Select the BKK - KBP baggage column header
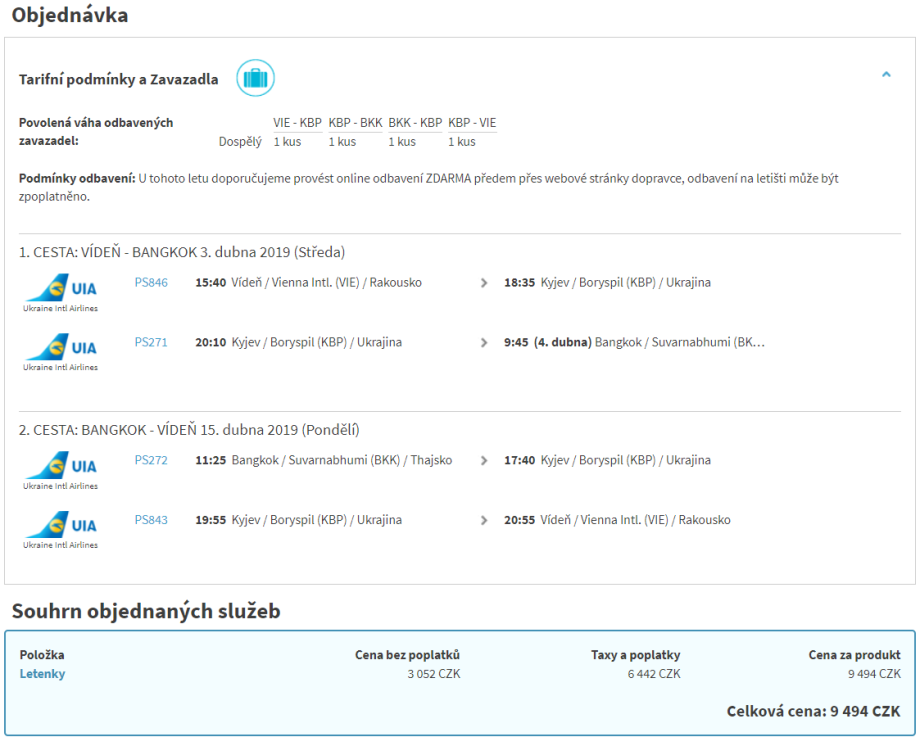 (415, 123)
